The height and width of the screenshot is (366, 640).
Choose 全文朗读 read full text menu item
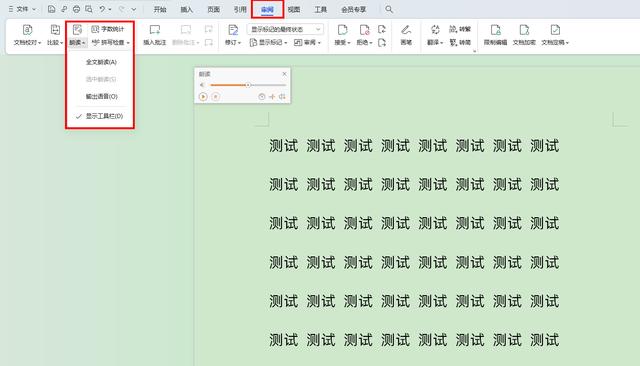[x=101, y=62]
